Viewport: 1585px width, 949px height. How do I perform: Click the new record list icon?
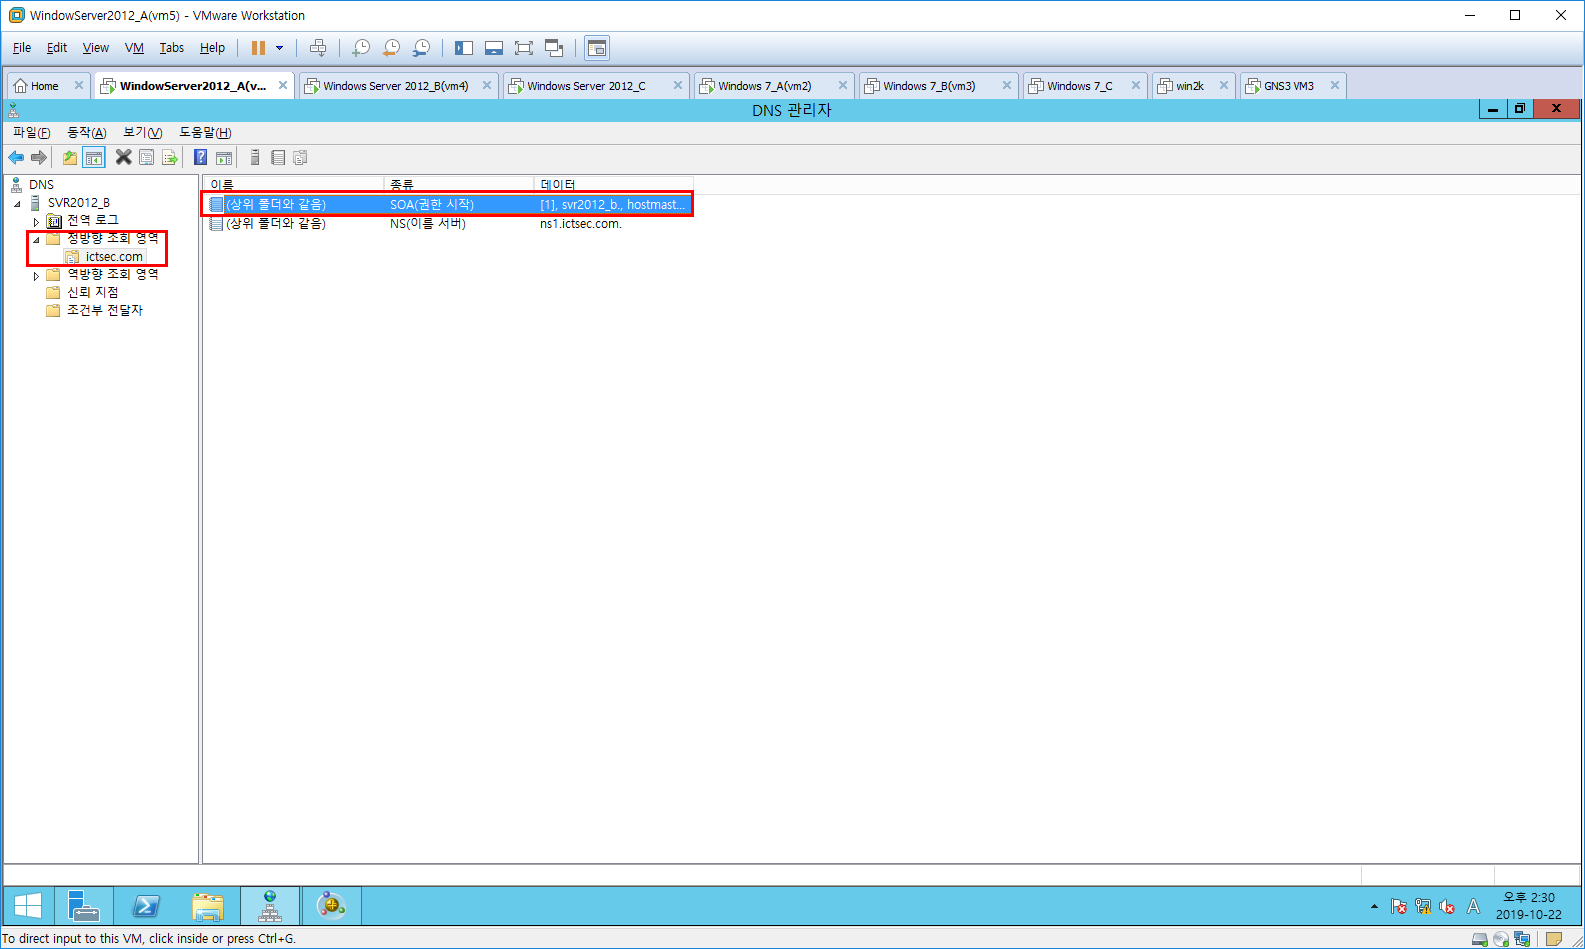coord(278,157)
